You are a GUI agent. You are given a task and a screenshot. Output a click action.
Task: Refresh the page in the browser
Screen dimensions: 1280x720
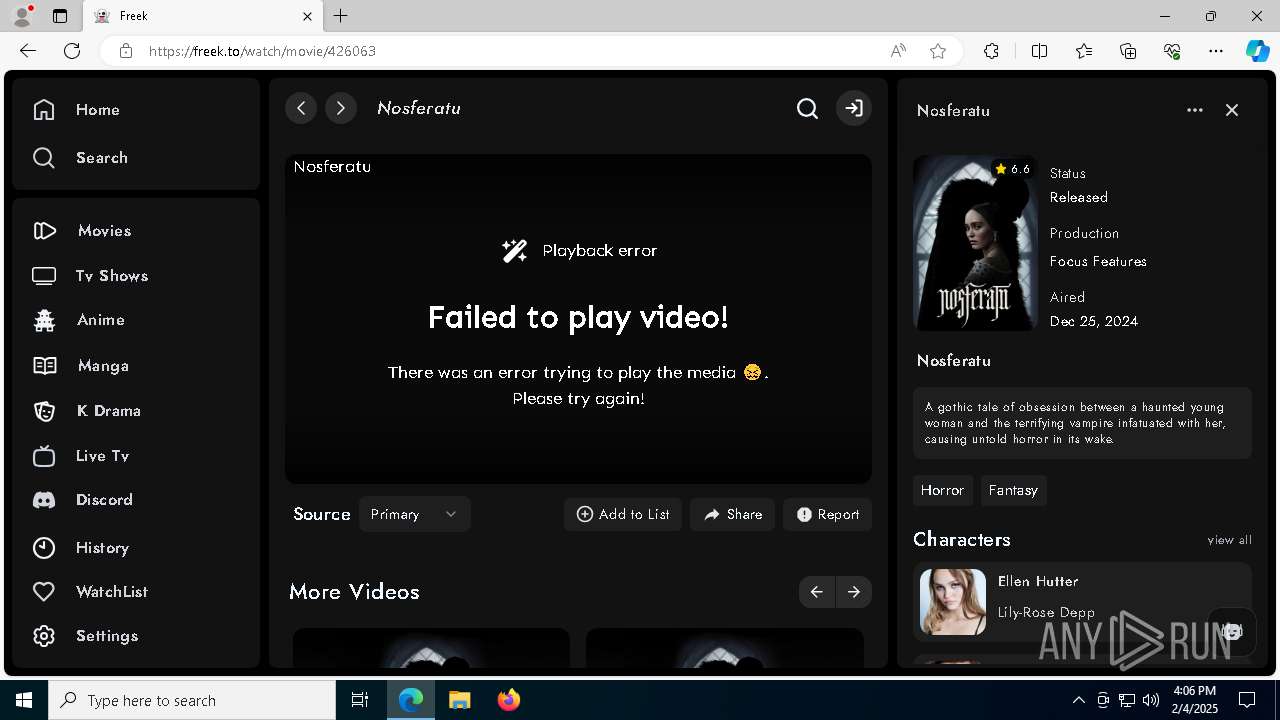pyautogui.click(x=72, y=51)
